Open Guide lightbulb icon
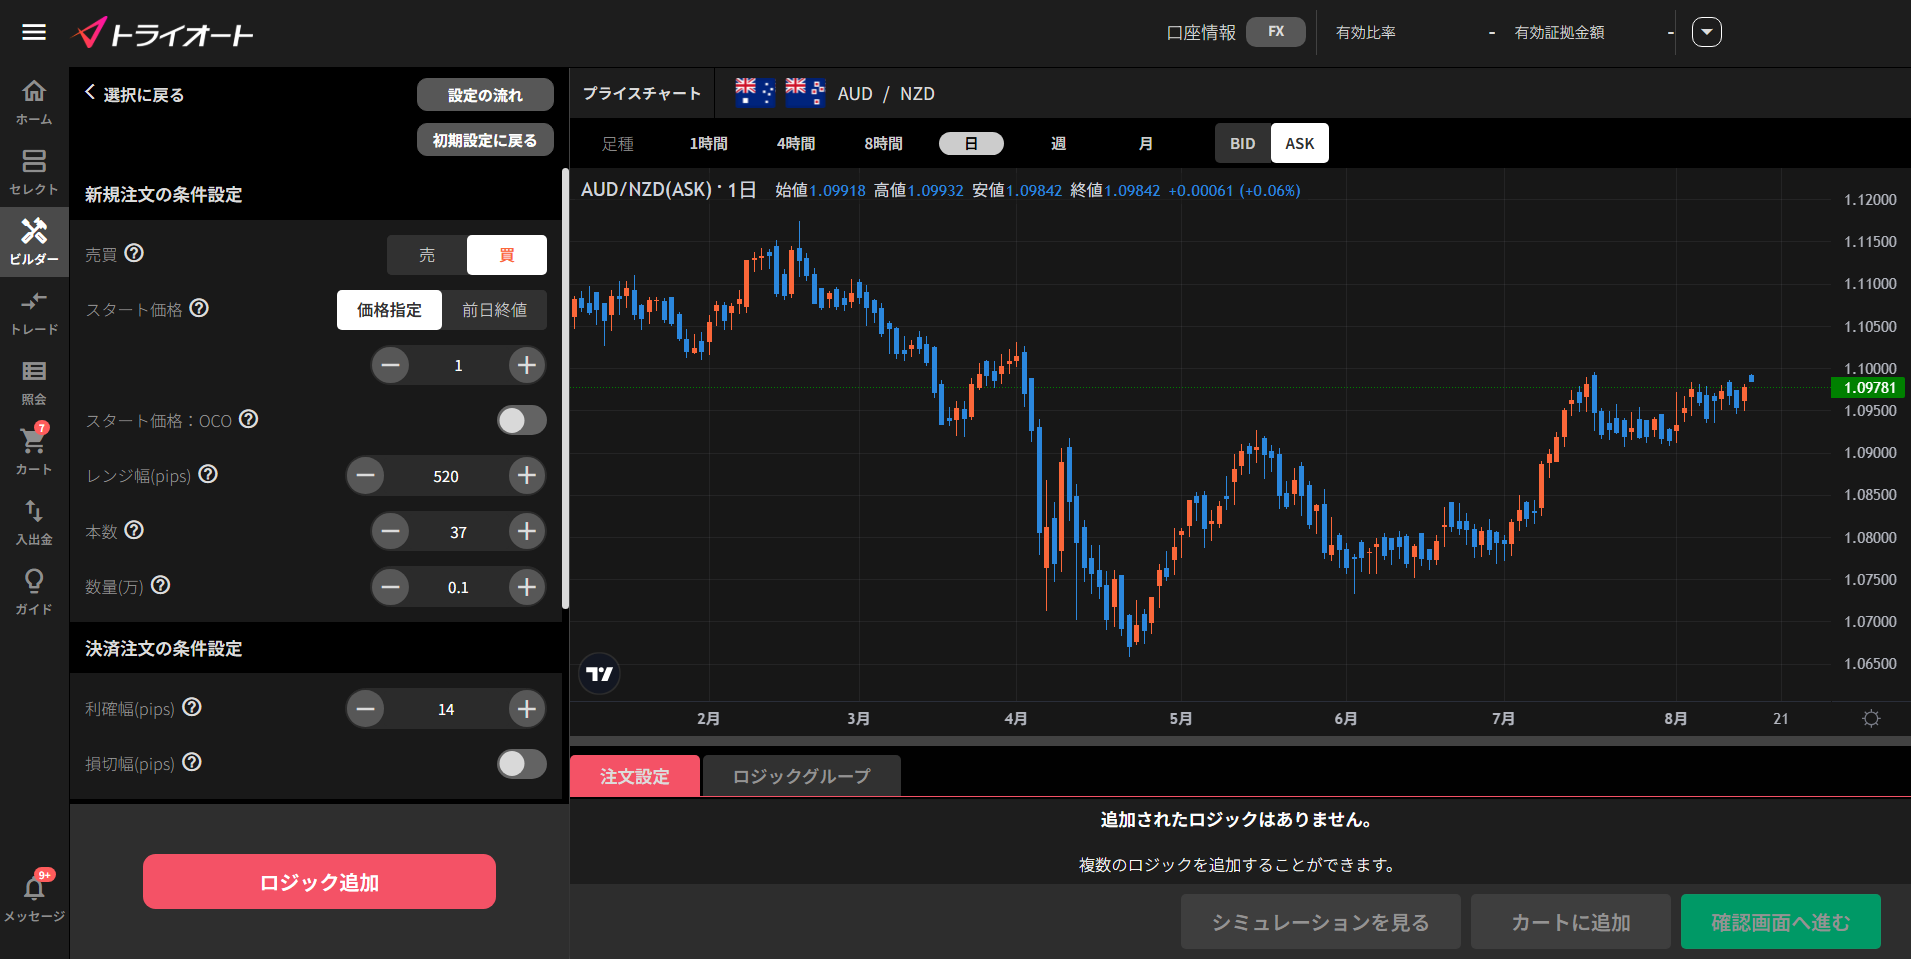Viewport: 1911px width, 959px height. [34, 591]
